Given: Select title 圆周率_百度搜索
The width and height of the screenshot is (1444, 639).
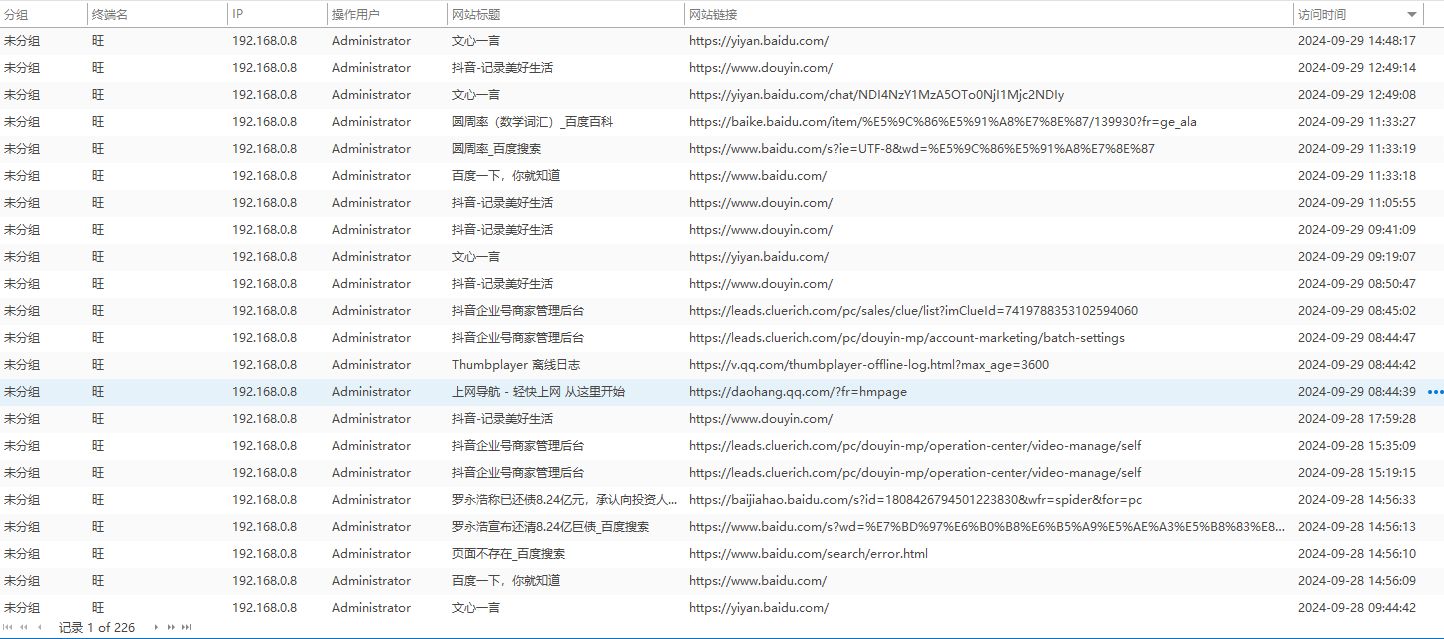Looking at the screenshot, I should [x=496, y=149].
